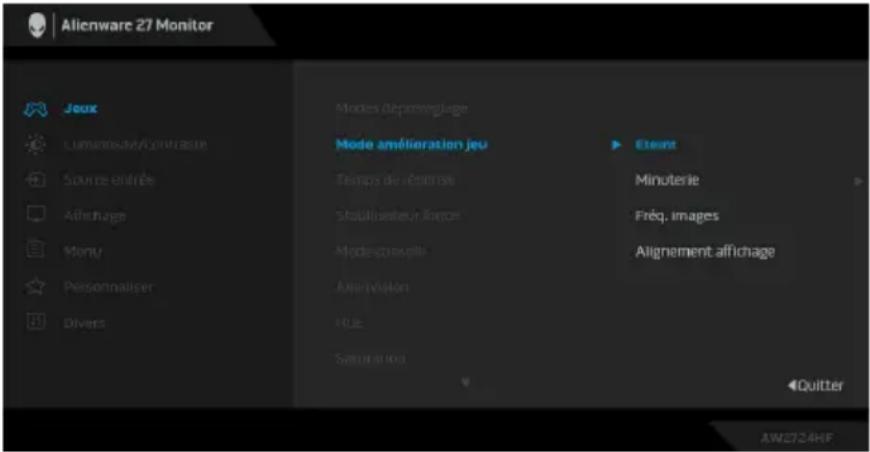Choose the Fréq. images option
870x452 pixels.
click(x=677, y=216)
